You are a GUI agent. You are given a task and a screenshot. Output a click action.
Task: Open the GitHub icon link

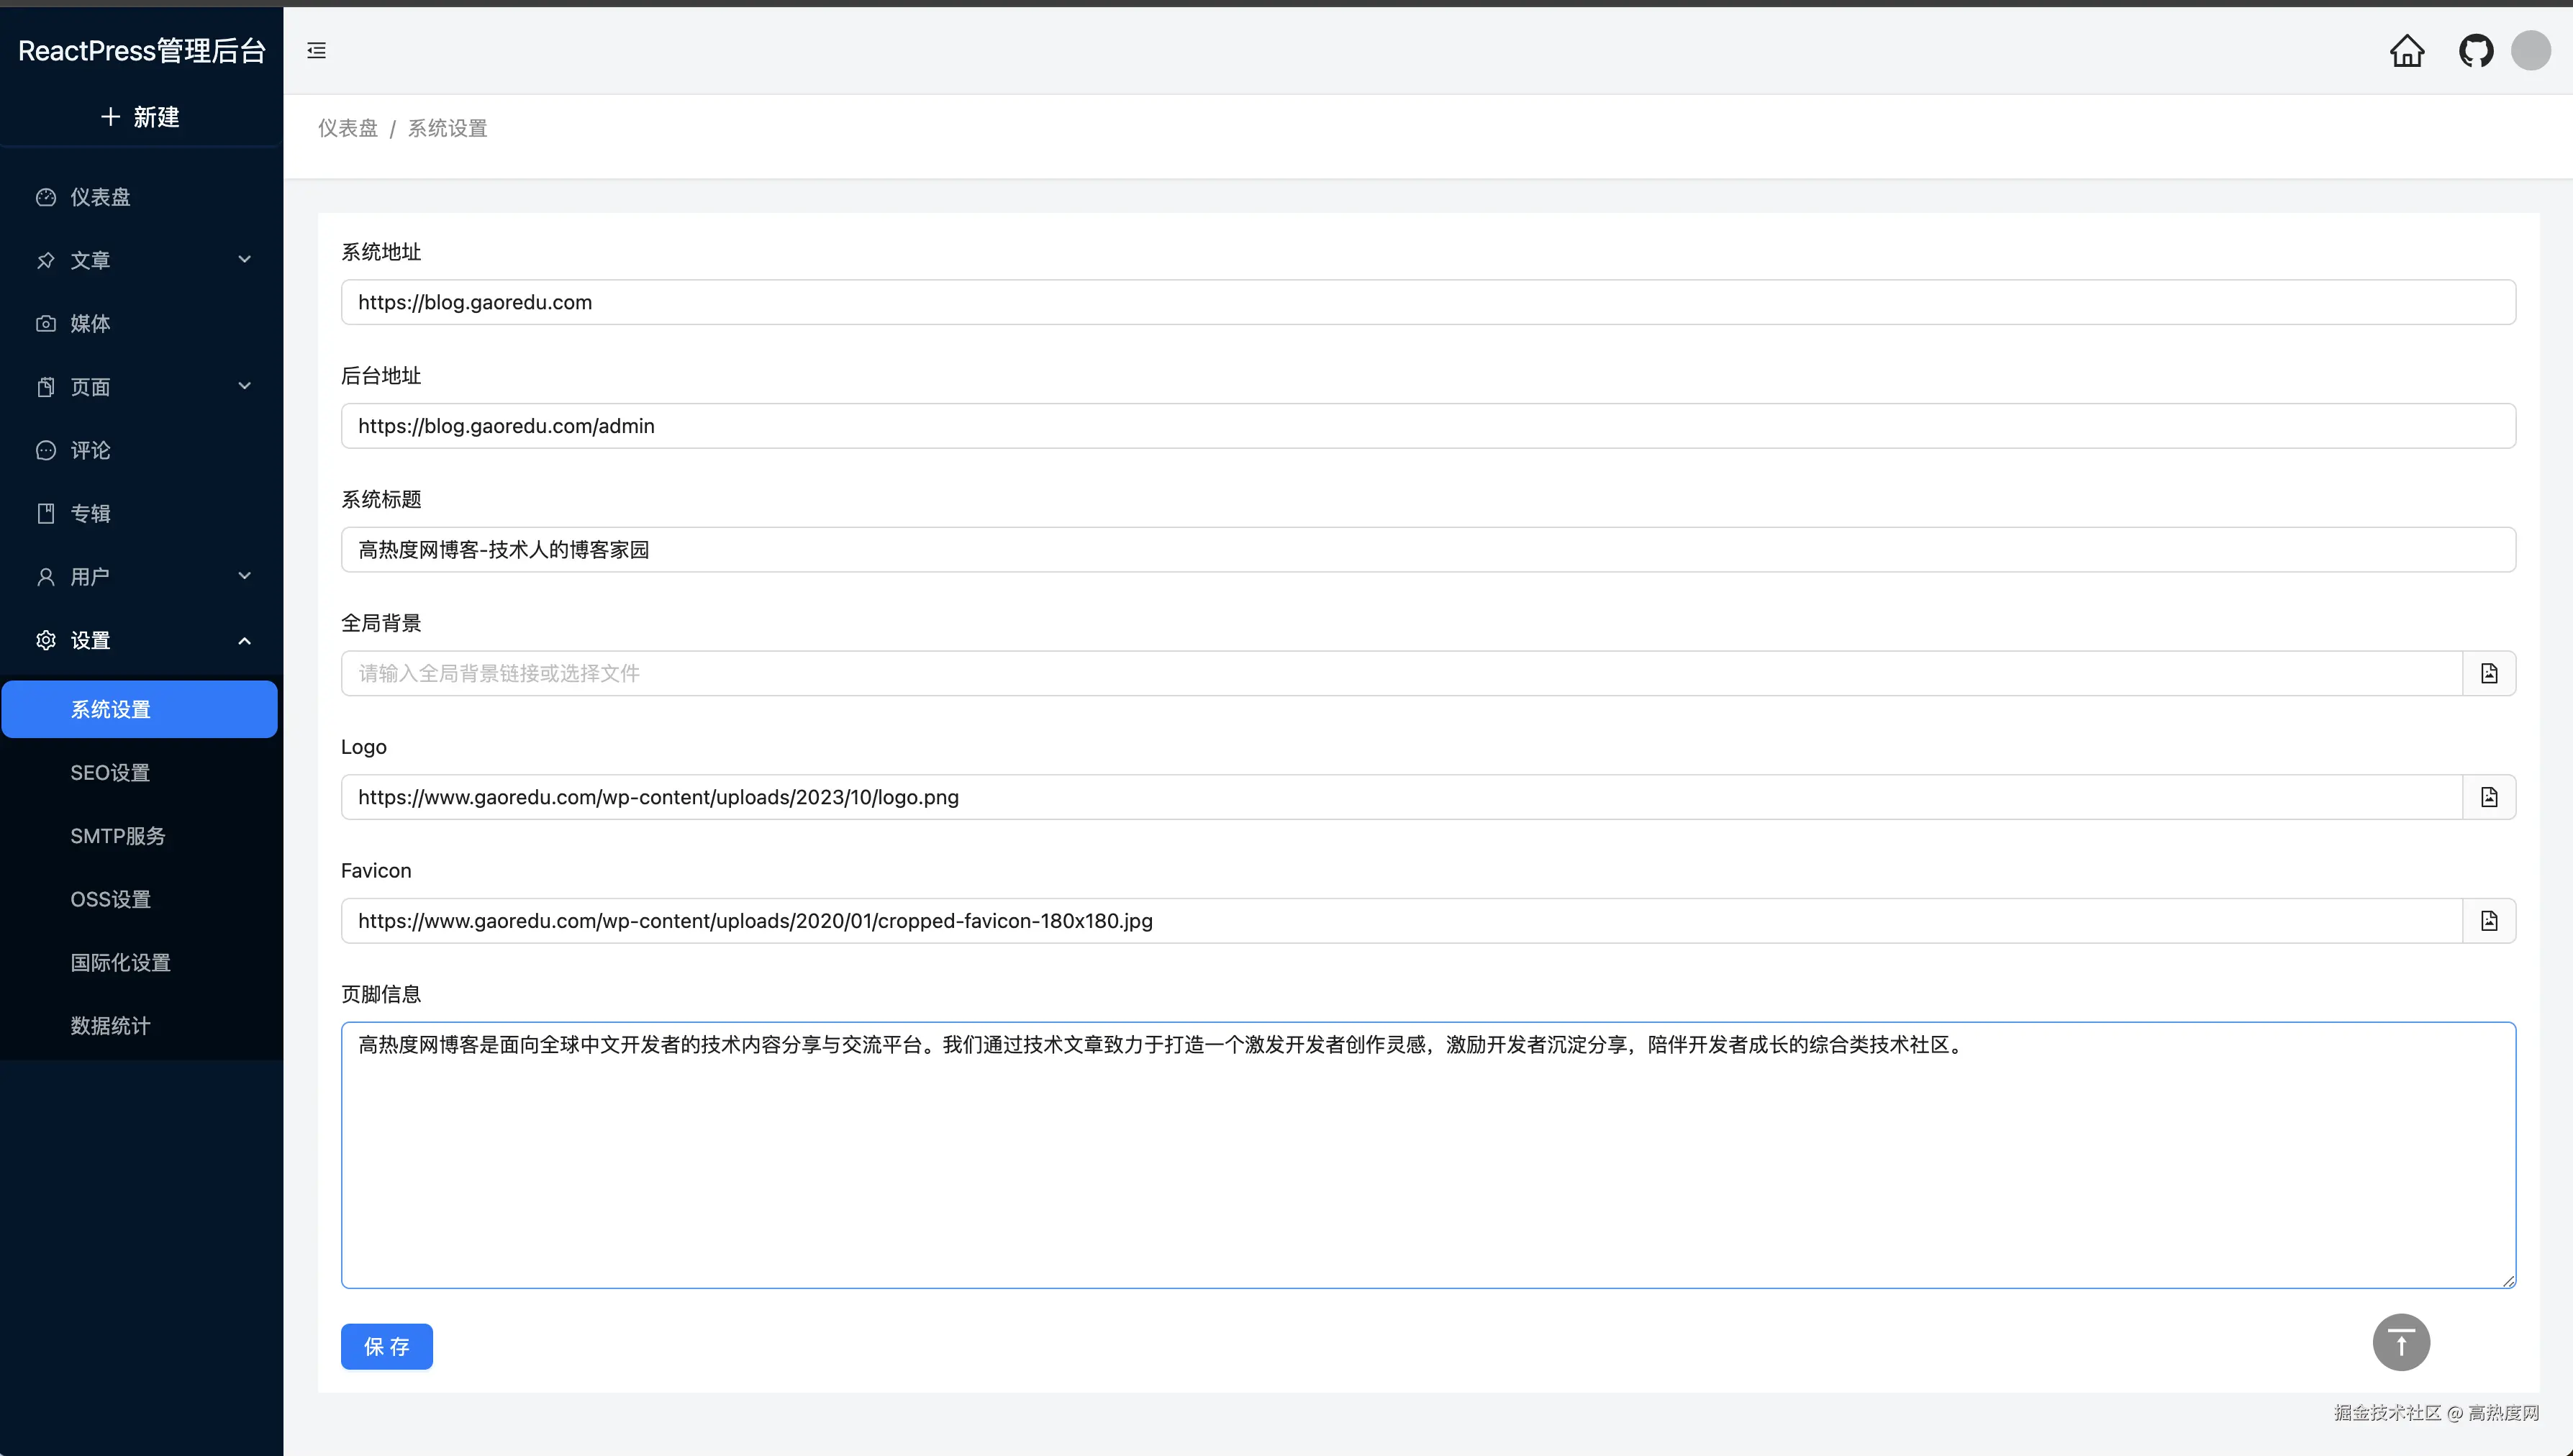pyautogui.click(x=2475, y=51)
